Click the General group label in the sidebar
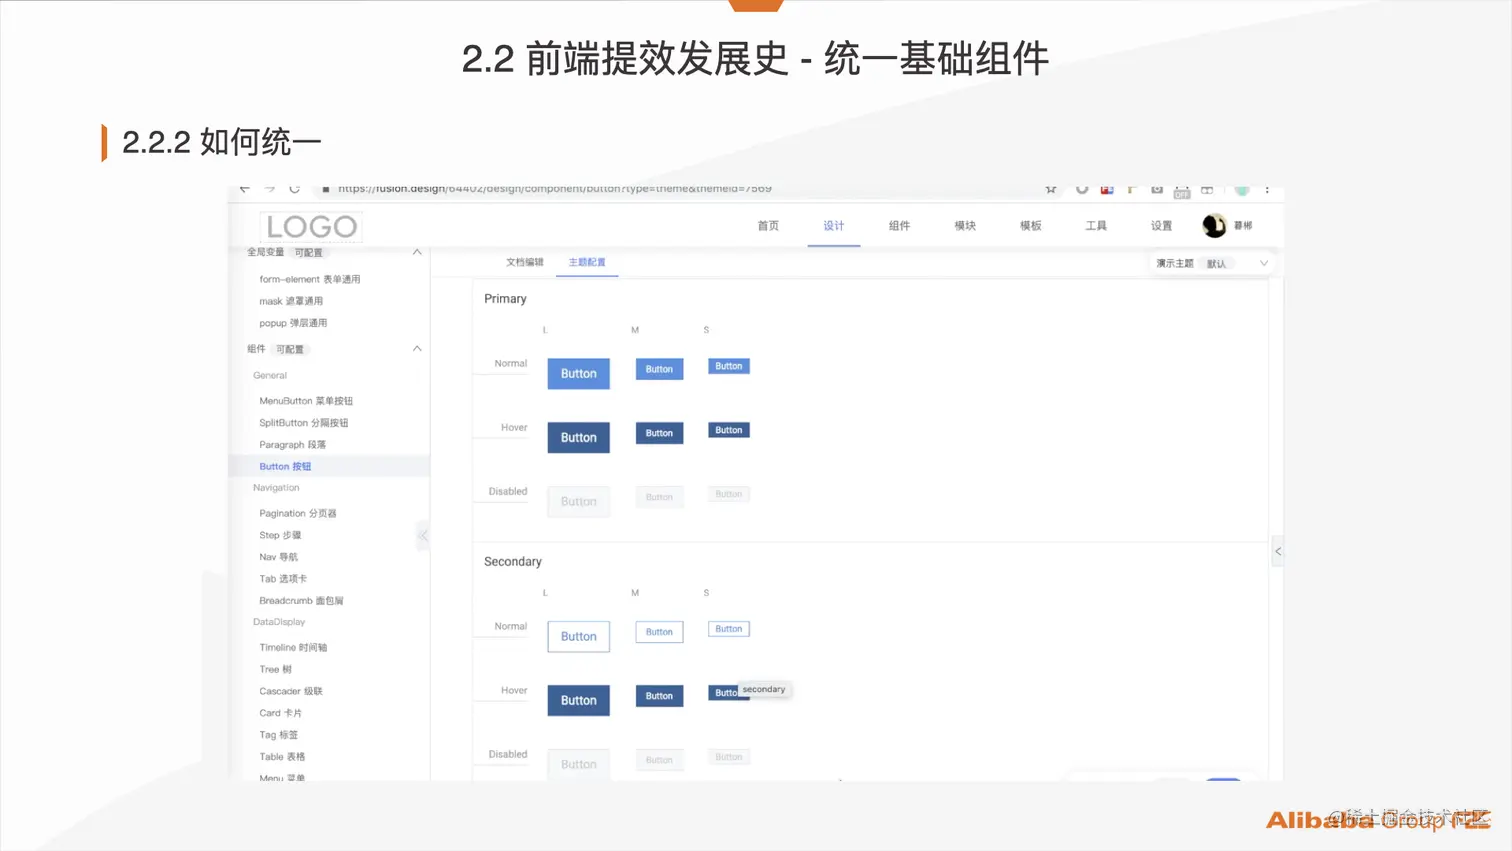This screenshot has width=1512, height=851. [x=270, y=375]
